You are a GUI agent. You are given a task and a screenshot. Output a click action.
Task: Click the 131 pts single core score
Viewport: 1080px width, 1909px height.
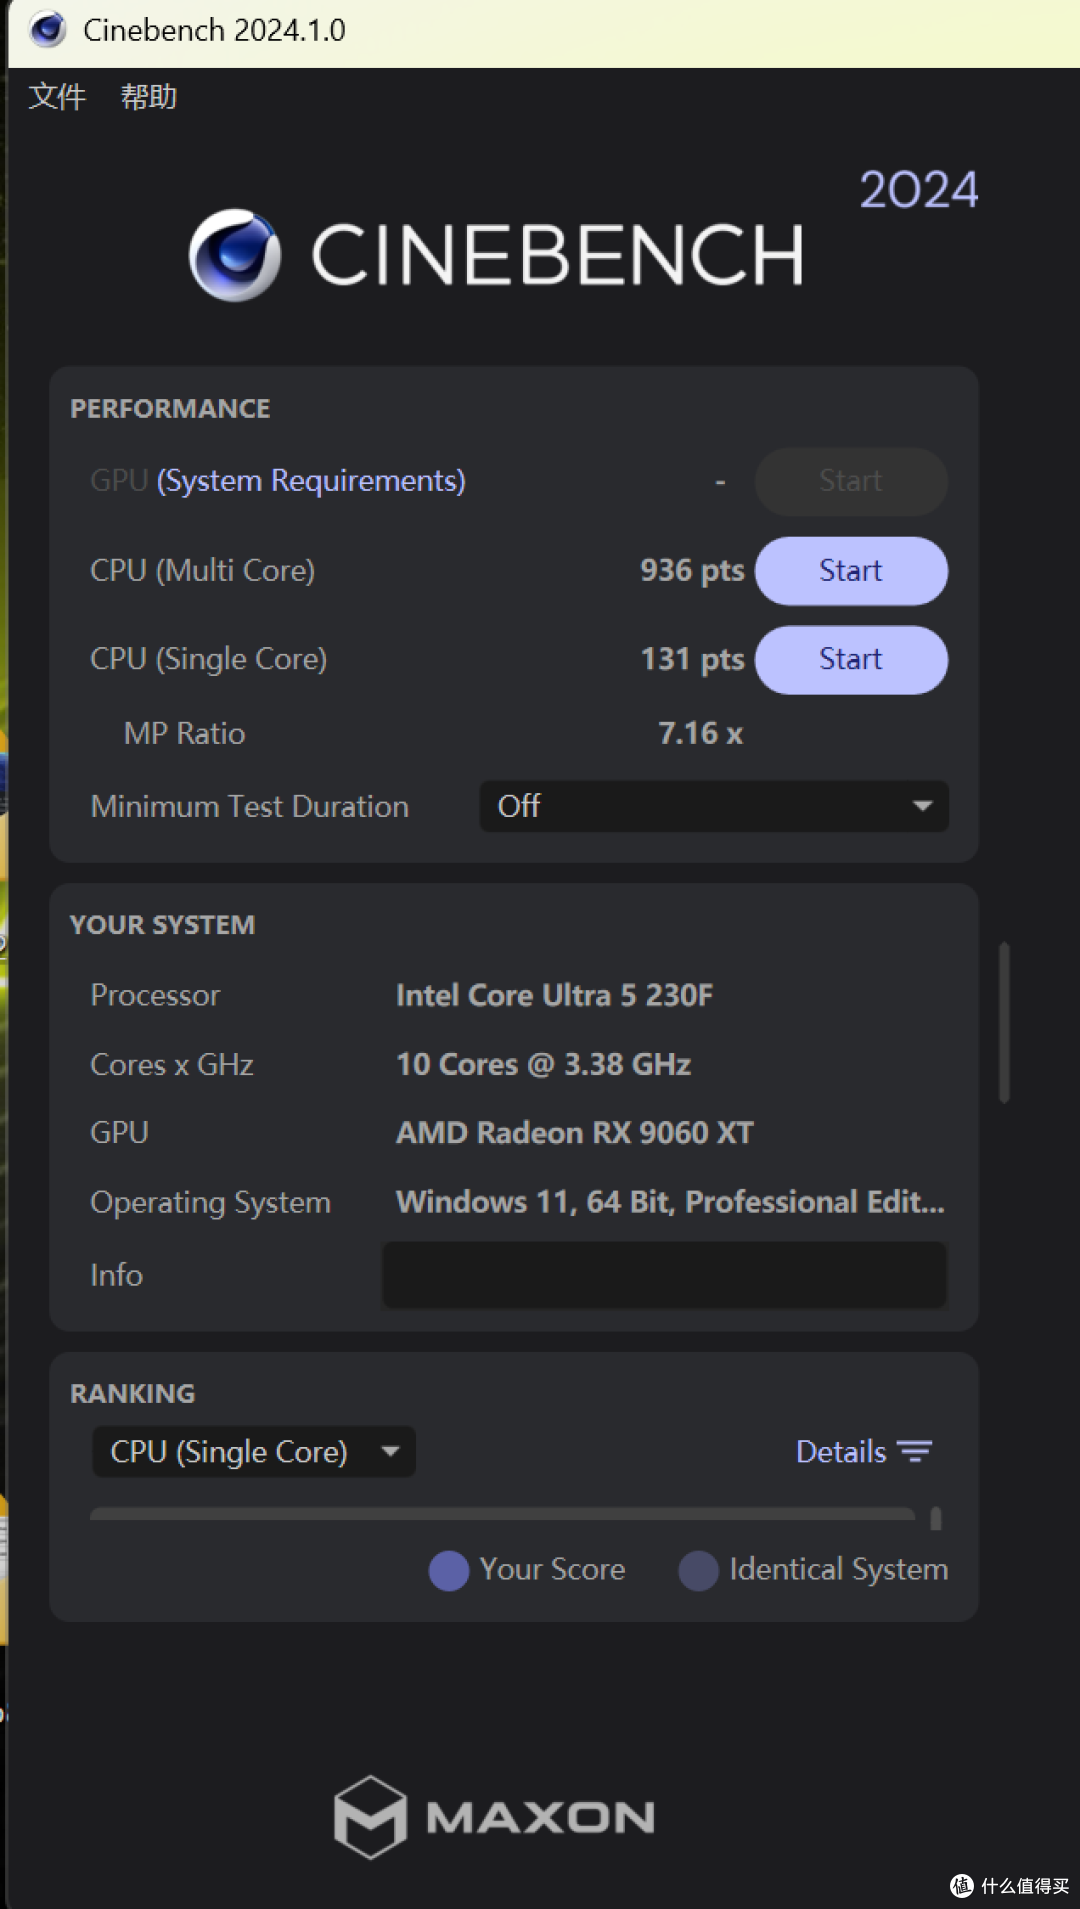coord(692,659)
